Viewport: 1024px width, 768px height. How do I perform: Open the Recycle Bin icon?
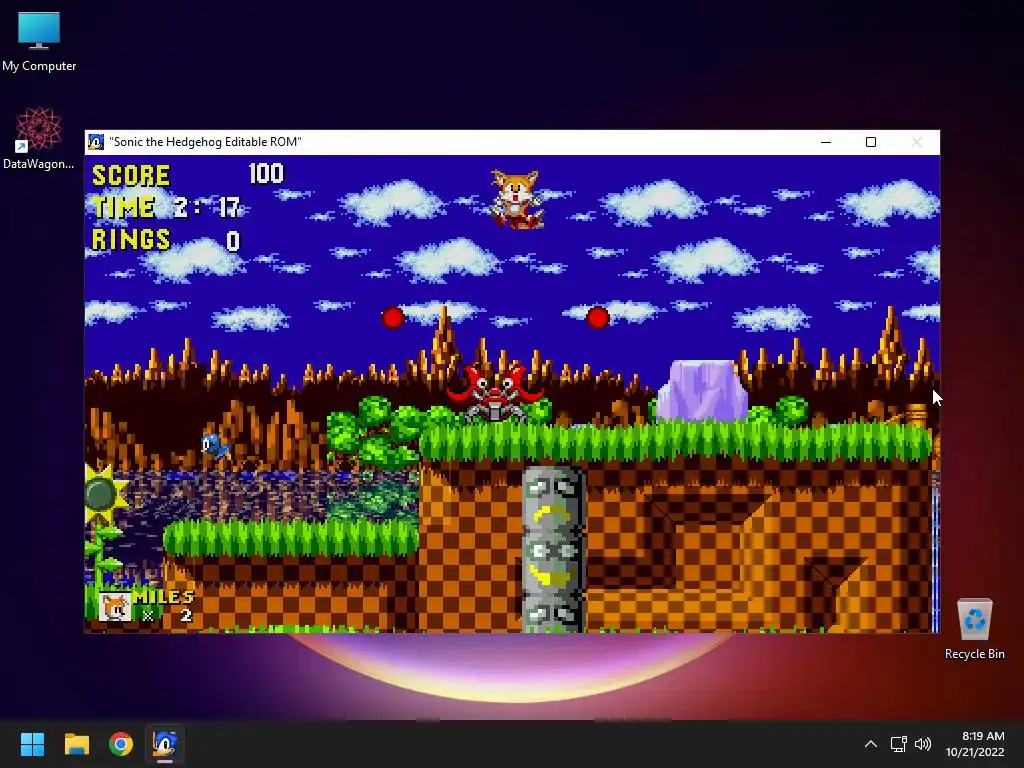974,629
